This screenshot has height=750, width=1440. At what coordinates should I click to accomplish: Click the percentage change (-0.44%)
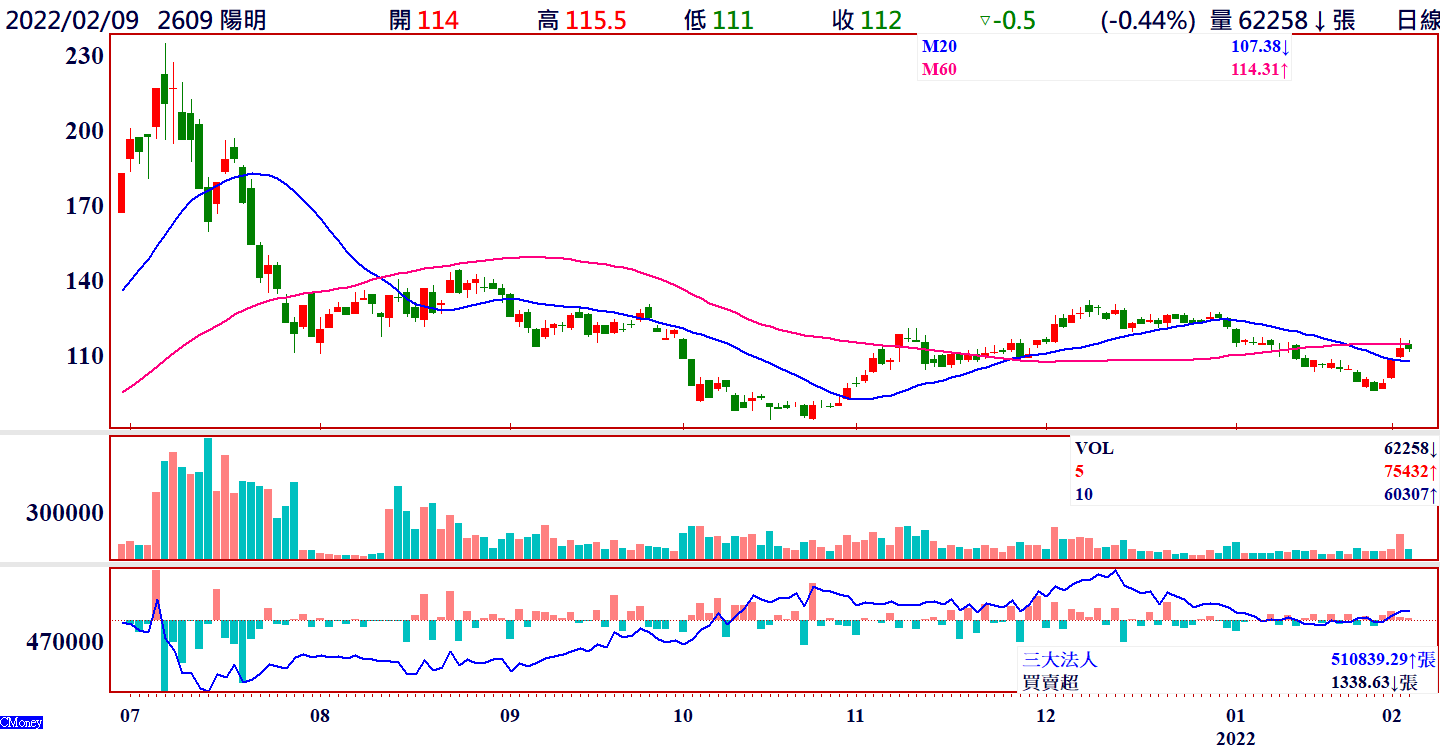(x=1146, y=20)
